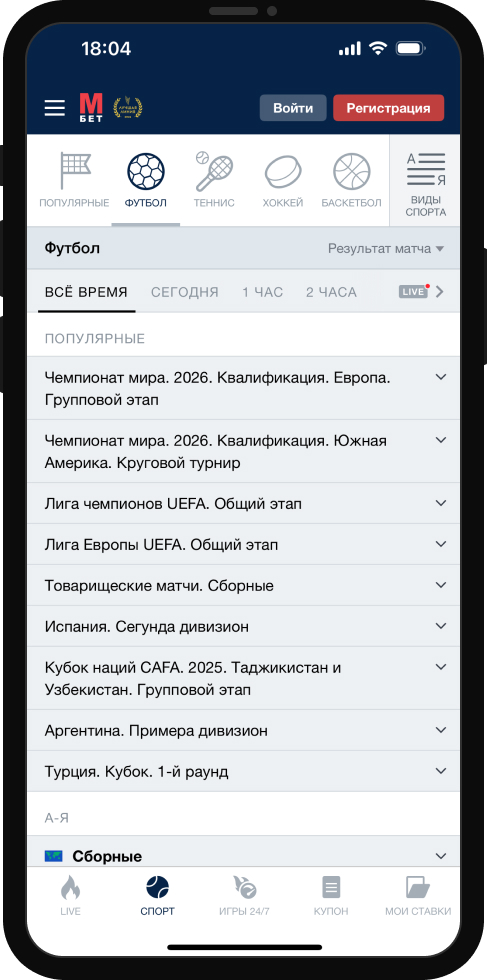Select the Популярные flag icon
The height and width of the screenshot is (980, 487).
coord(74,171)
